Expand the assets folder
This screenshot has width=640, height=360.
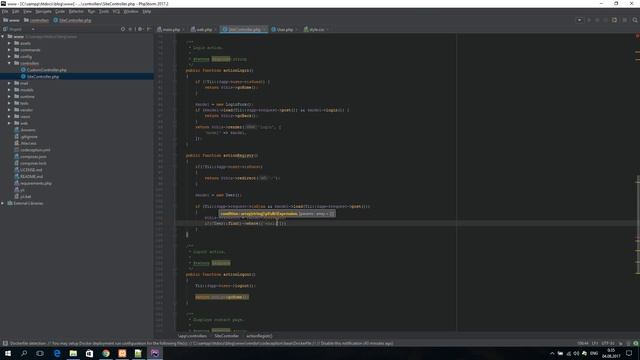click(x=9, y=43)
